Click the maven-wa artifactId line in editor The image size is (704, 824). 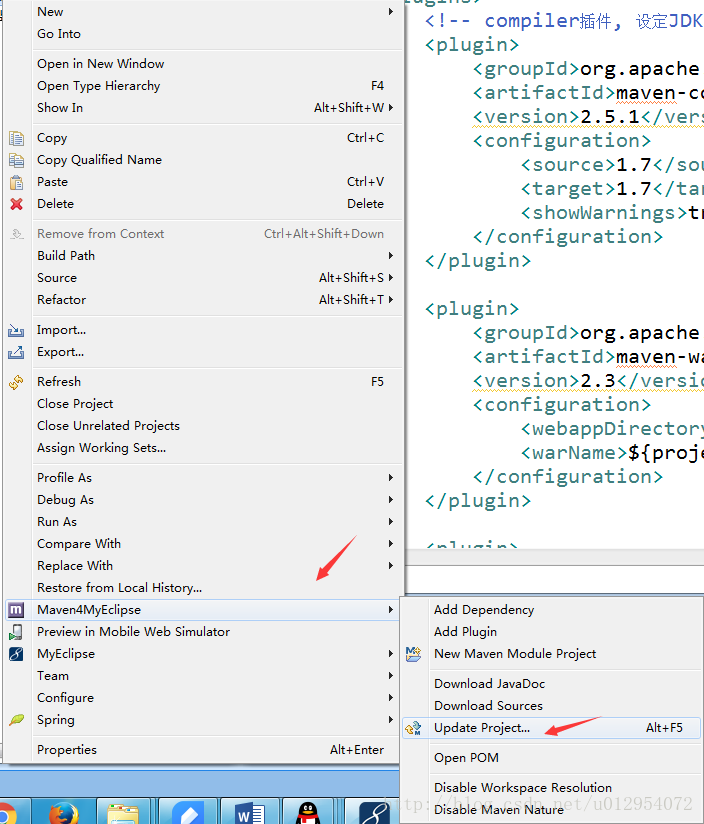click(x=588, y=357)
